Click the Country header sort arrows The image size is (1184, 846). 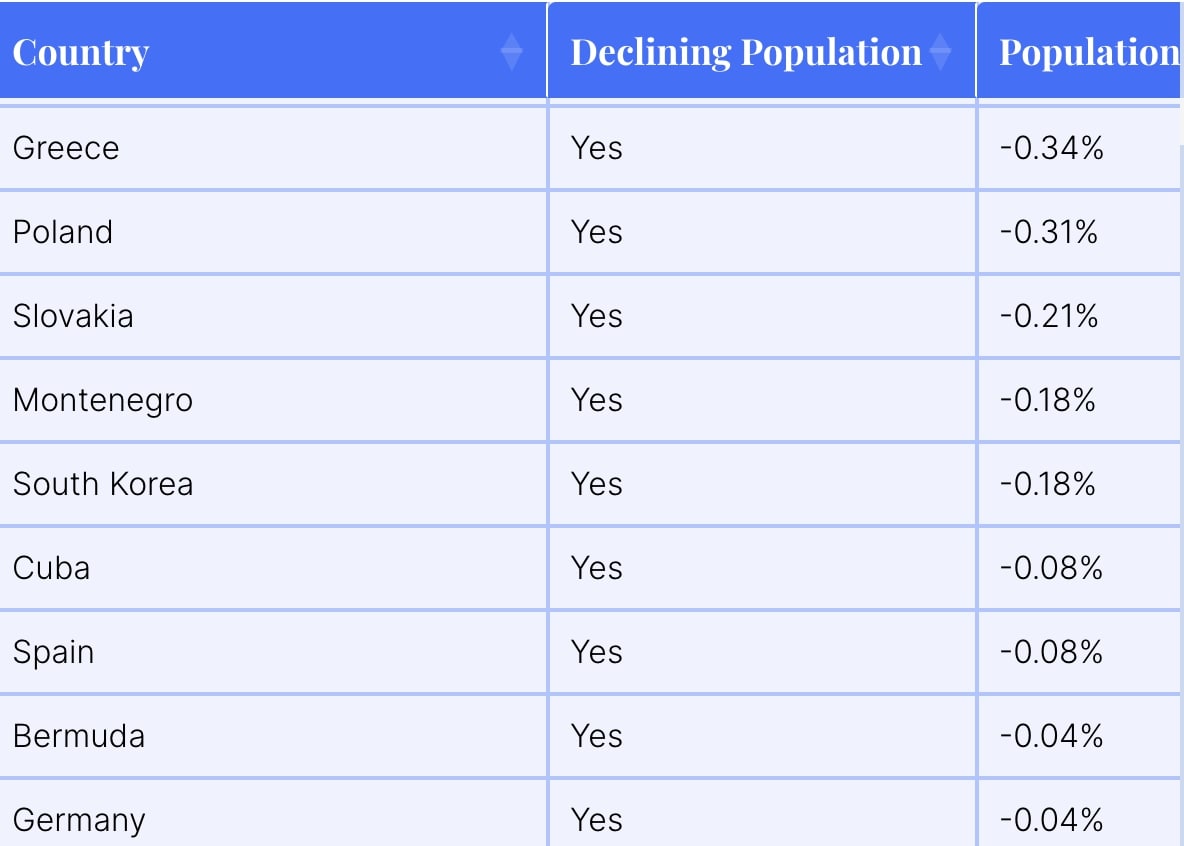(512, 51)
